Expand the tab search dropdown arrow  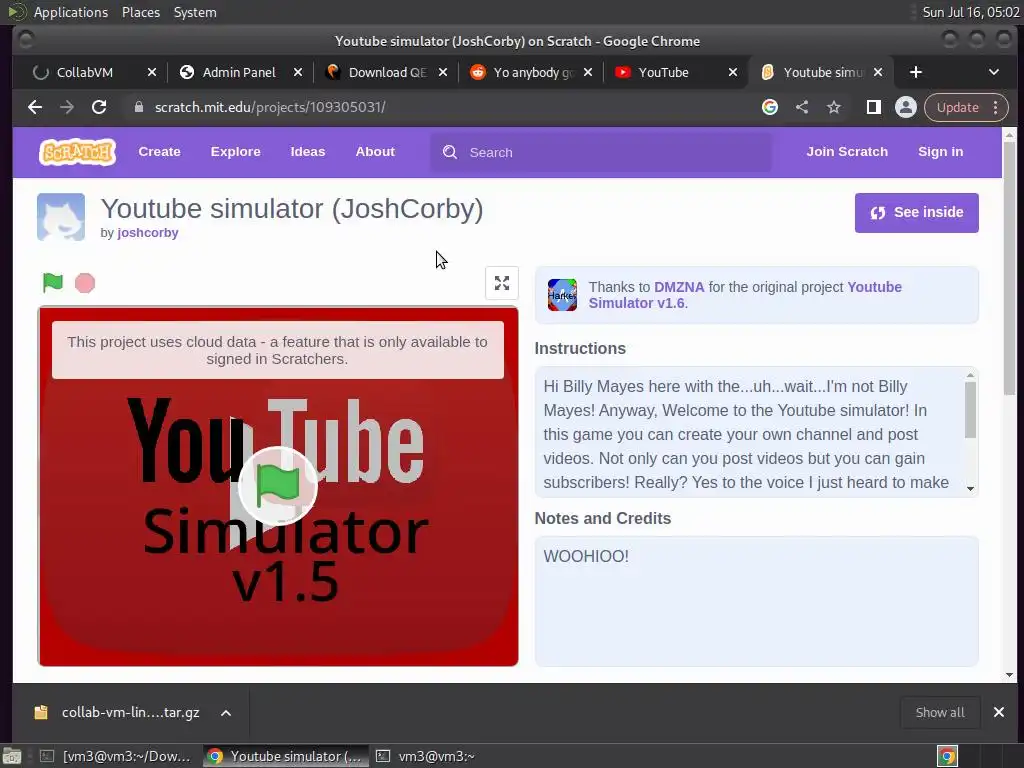click(x=994, y=72)
